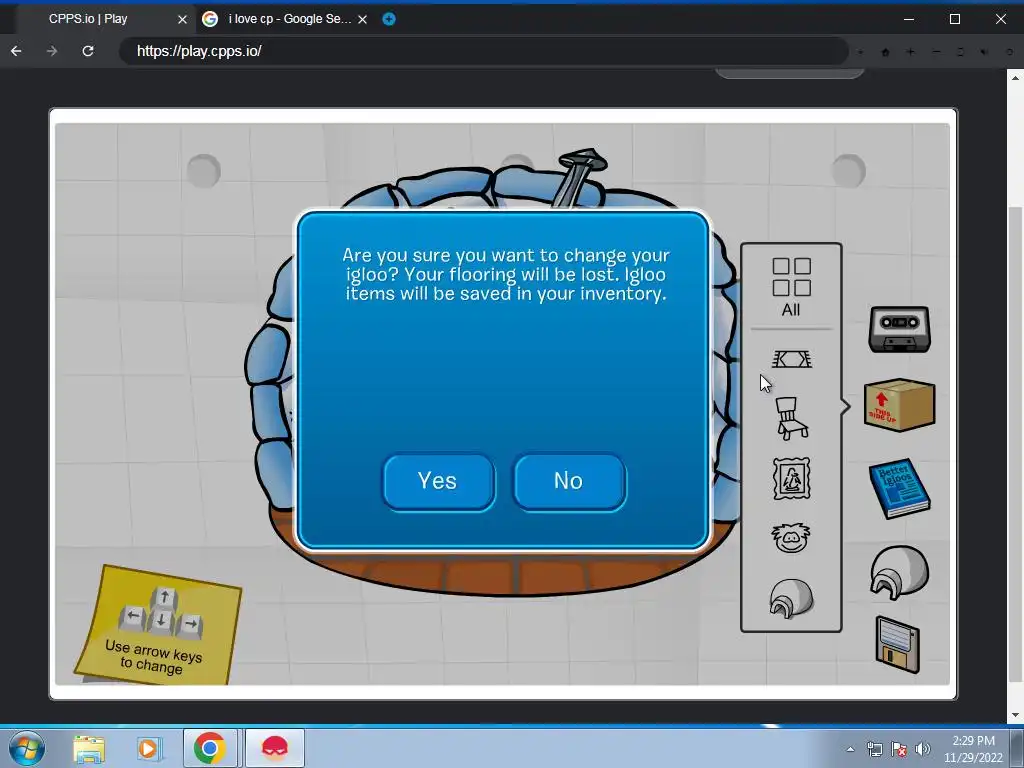Screen dimensions: 1024x768
Task: Open the volume control in system tray
Action: [923, 749]
